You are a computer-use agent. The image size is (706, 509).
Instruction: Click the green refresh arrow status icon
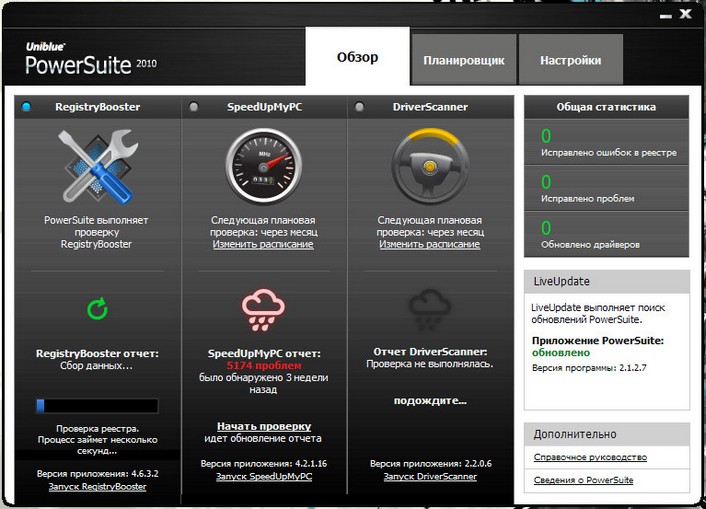coord(97,309)
